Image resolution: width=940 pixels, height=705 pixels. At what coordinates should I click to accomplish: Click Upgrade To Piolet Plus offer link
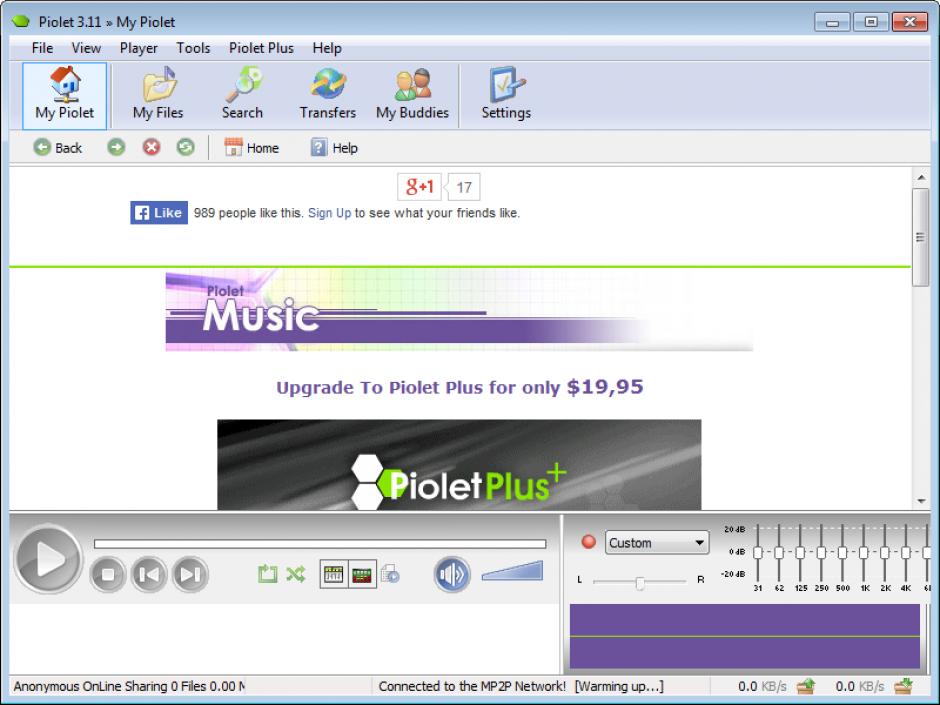pos(459,387)
